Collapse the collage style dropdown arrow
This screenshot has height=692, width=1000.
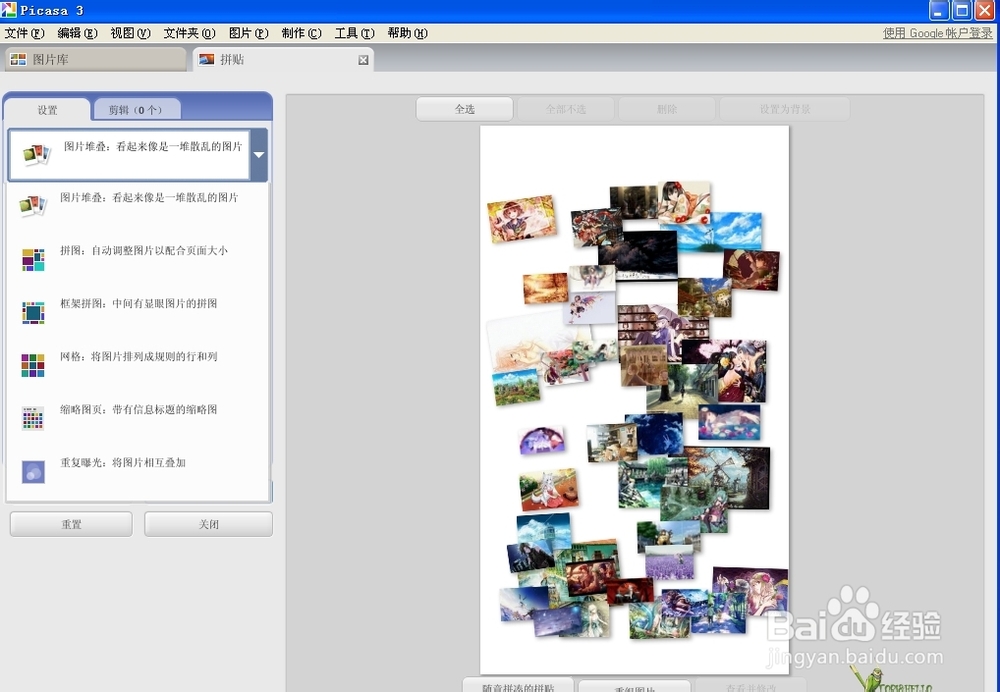coord(259,155)
